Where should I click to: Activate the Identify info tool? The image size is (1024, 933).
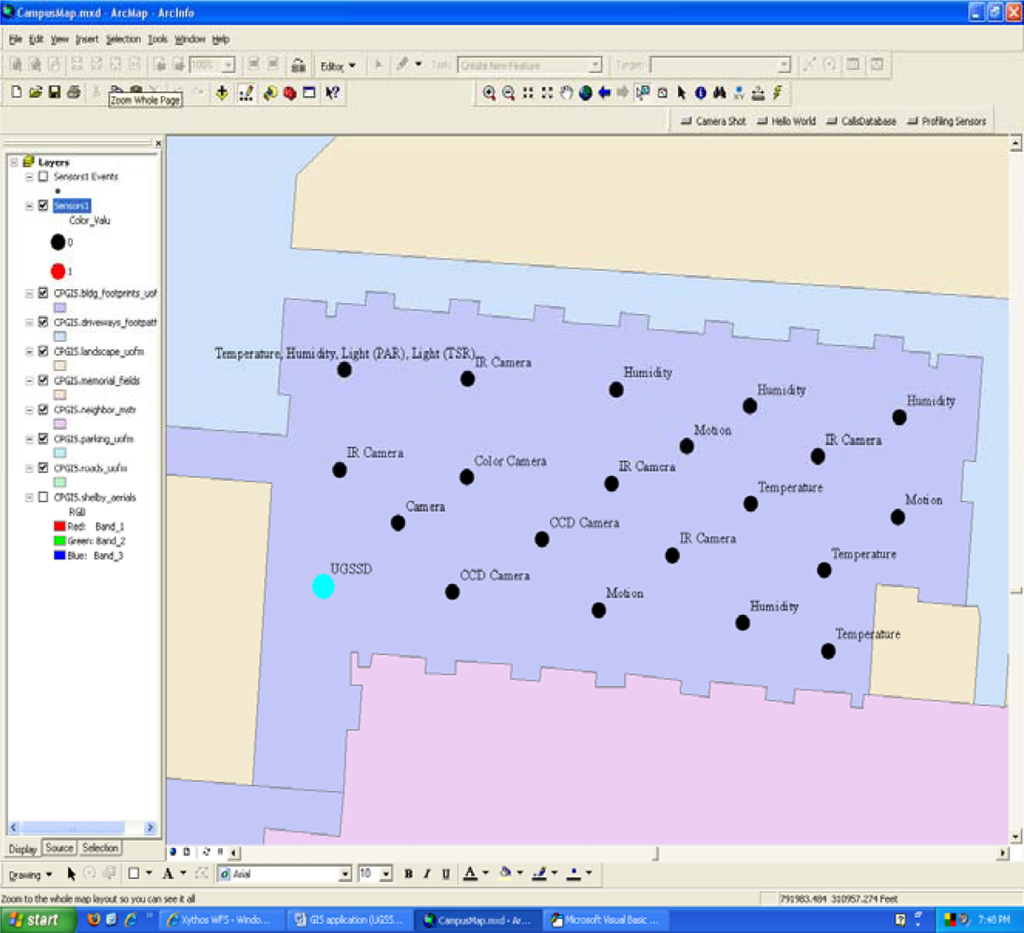700,93
